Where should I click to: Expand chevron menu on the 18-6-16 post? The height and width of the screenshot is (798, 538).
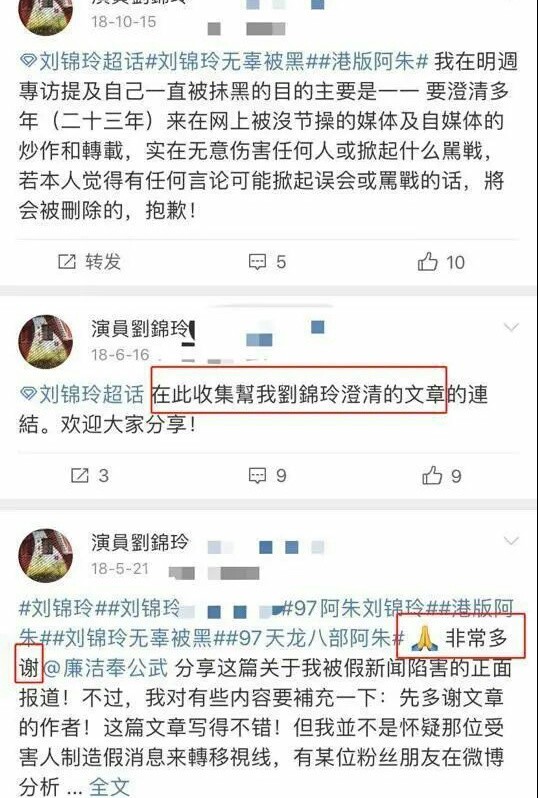[511, 327]
